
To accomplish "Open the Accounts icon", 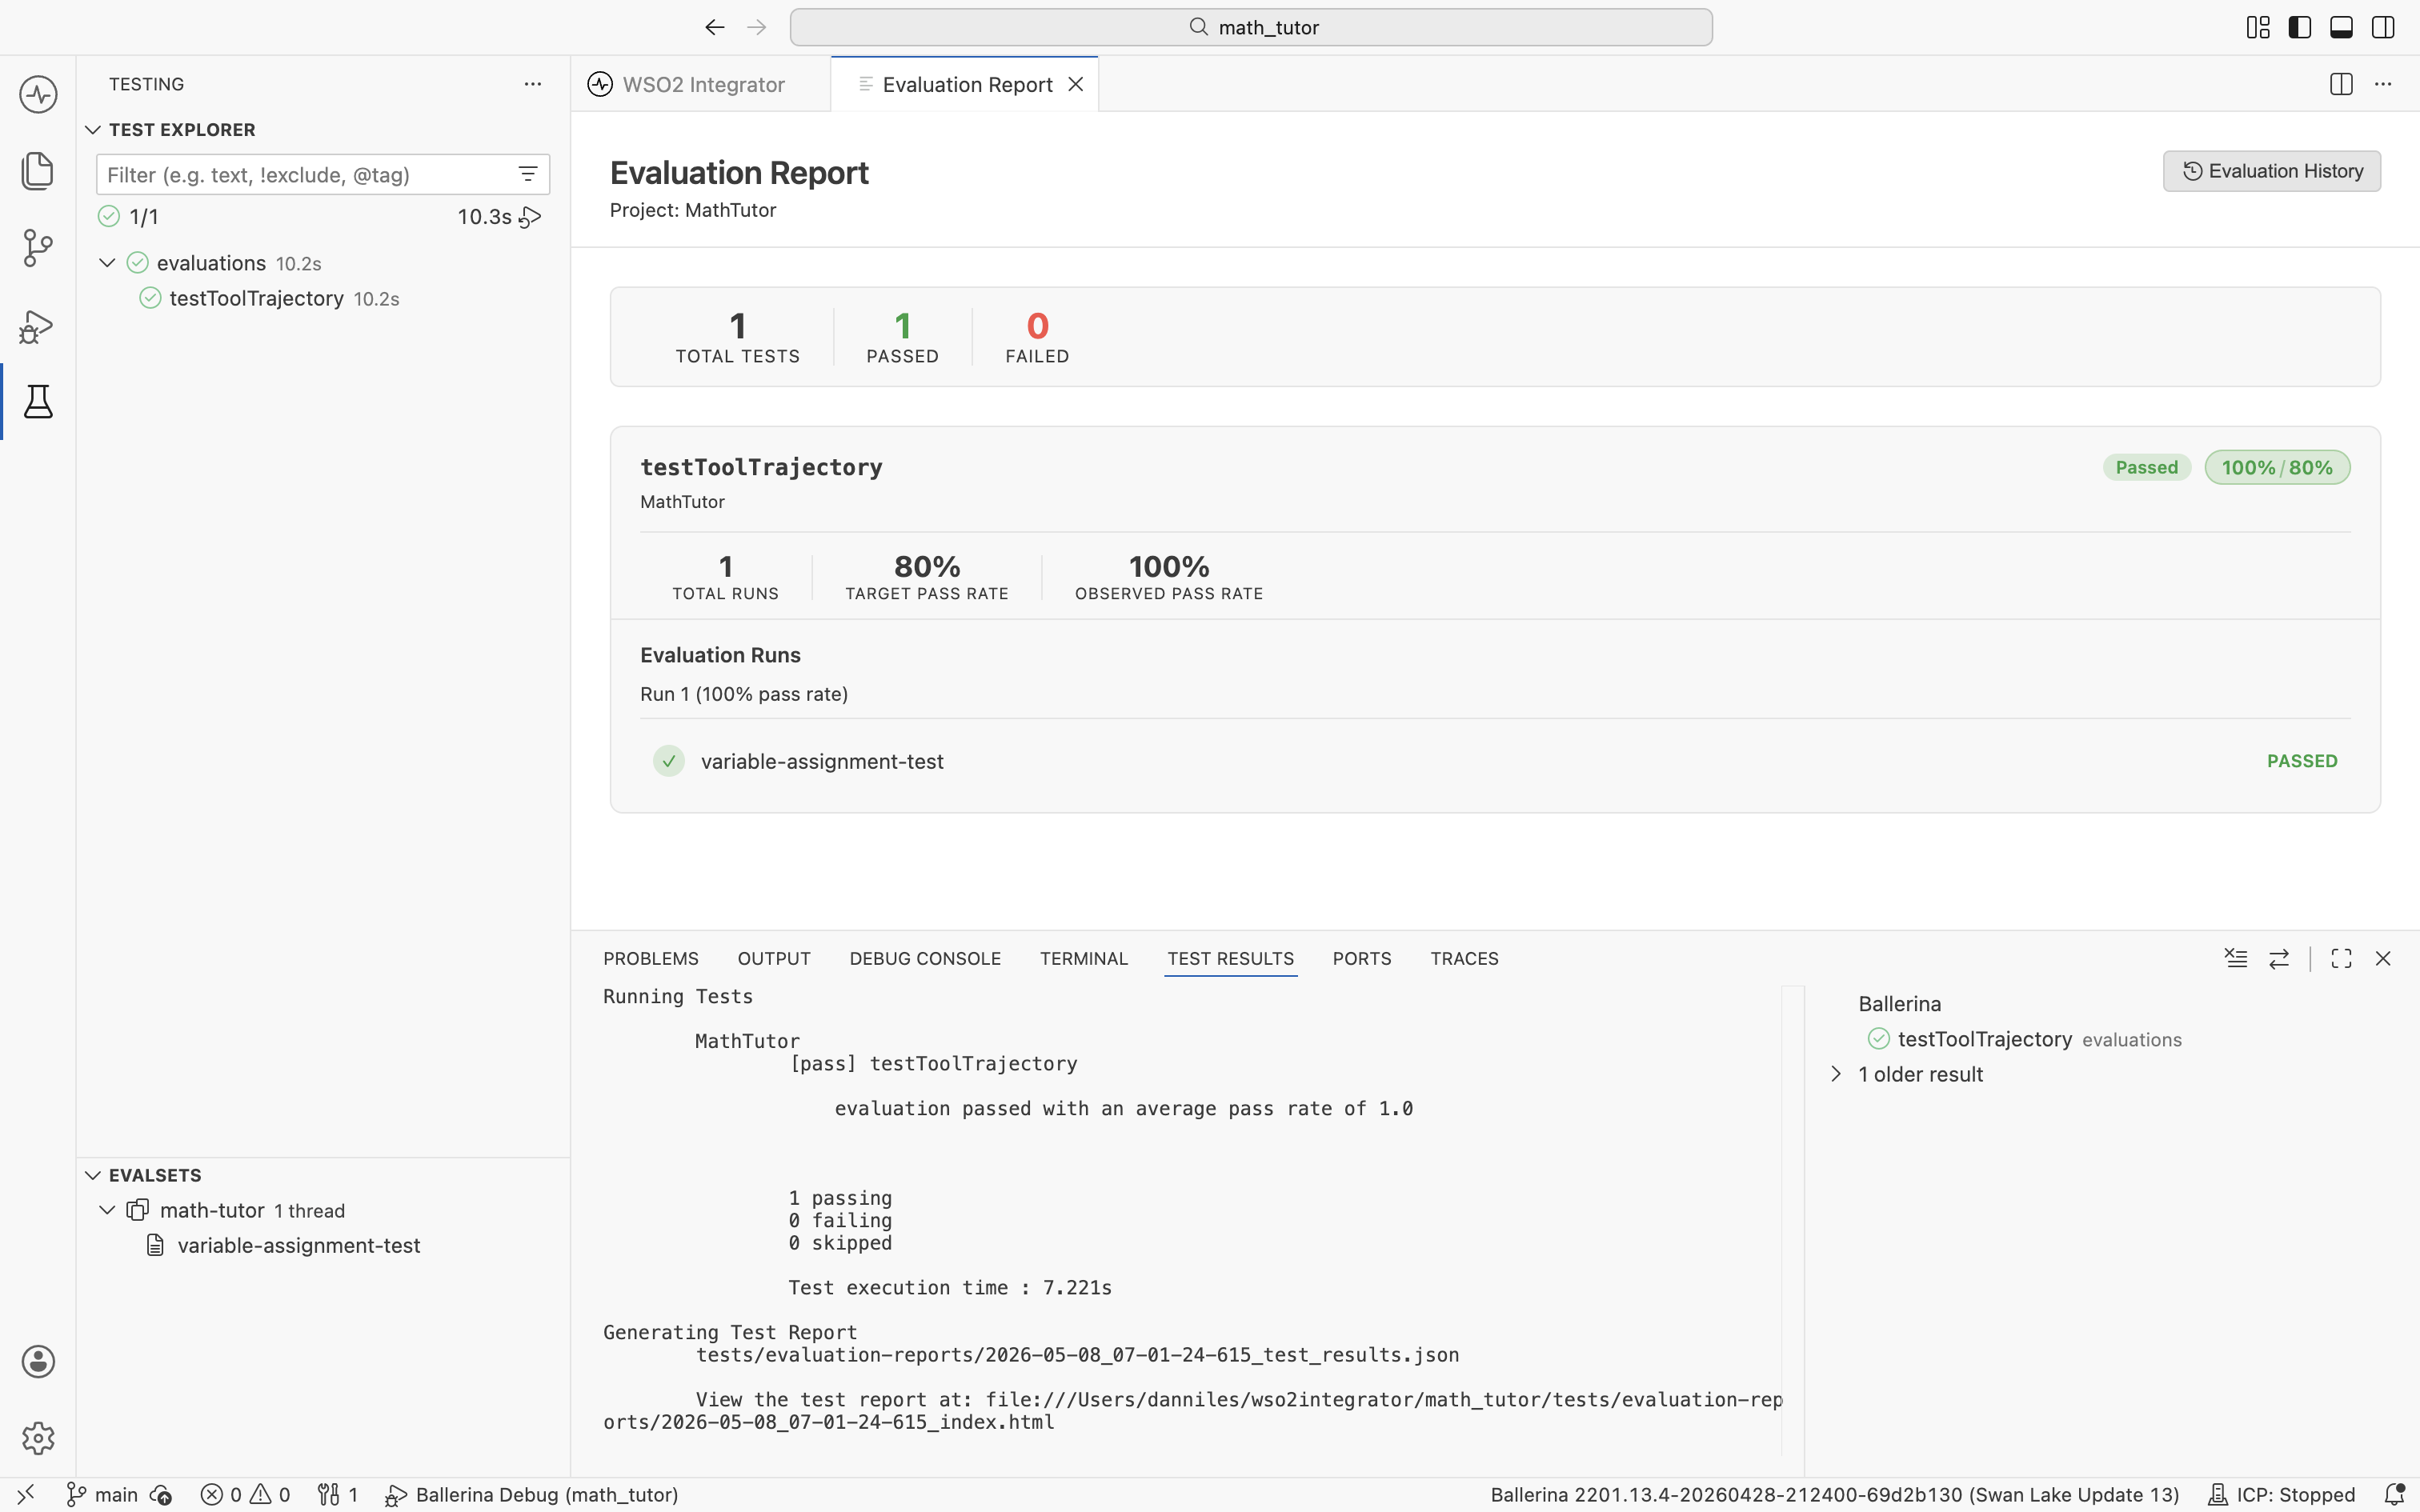I will [x=38, y=1361].
